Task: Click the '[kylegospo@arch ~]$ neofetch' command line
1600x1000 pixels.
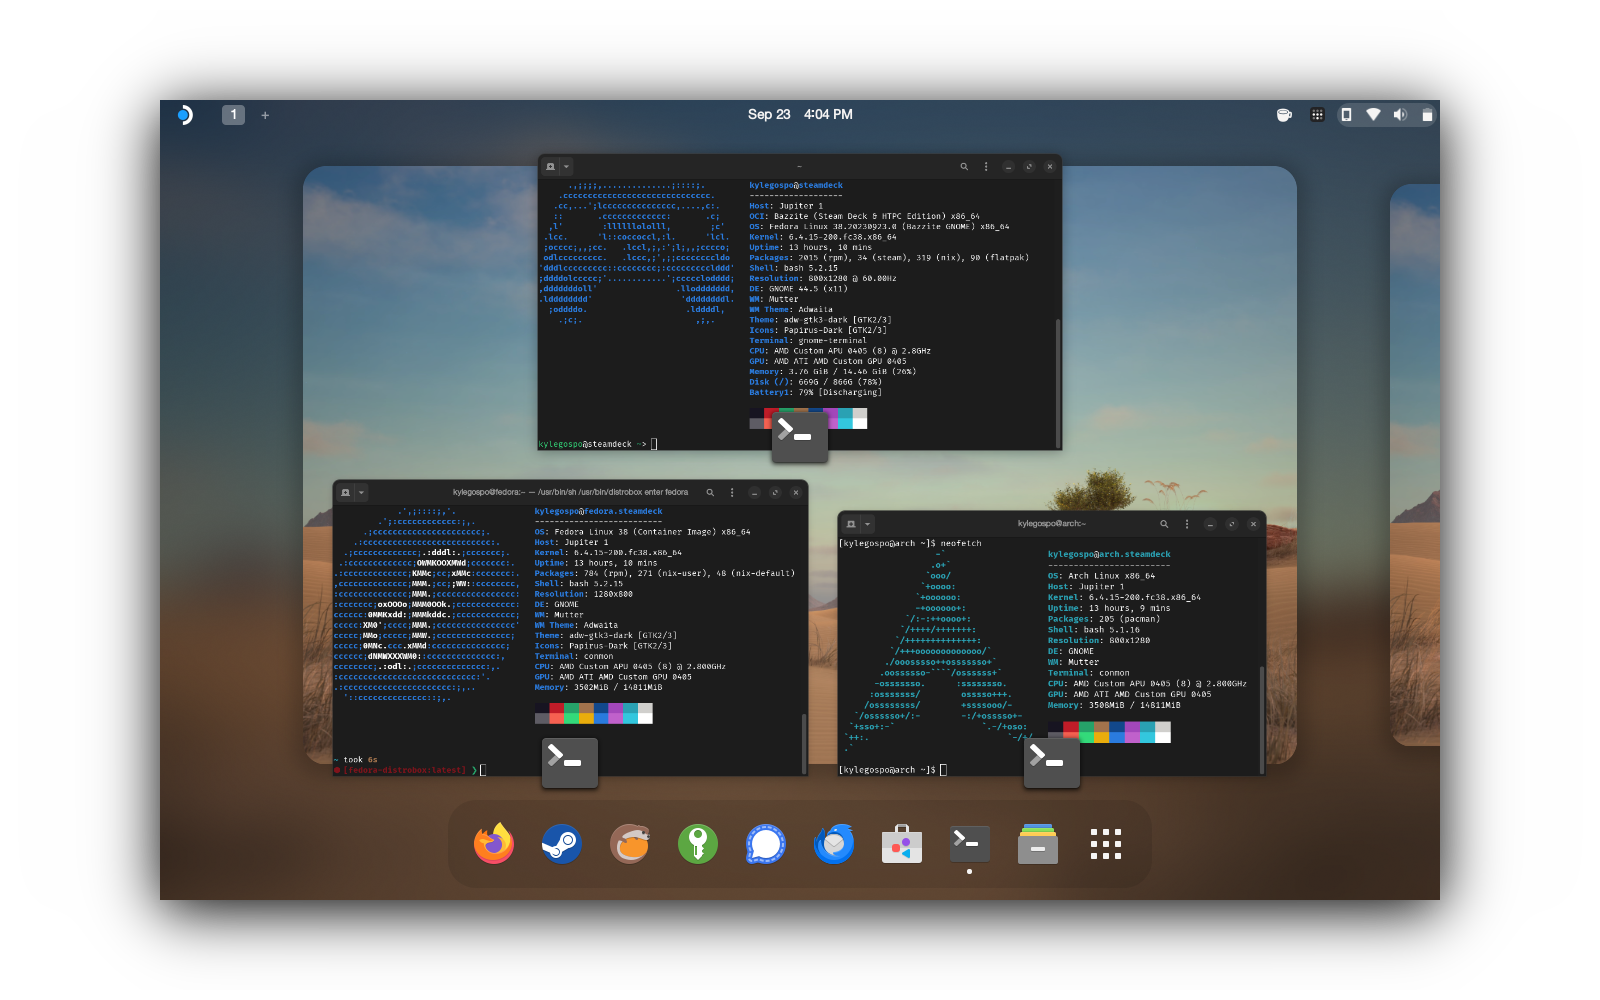Action: click(x=910, y=543)
